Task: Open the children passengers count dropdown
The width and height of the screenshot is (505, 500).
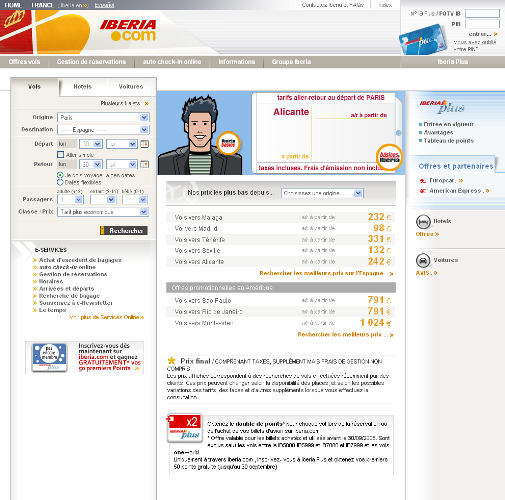Action: pyautogui.click(x=103, y=200)
